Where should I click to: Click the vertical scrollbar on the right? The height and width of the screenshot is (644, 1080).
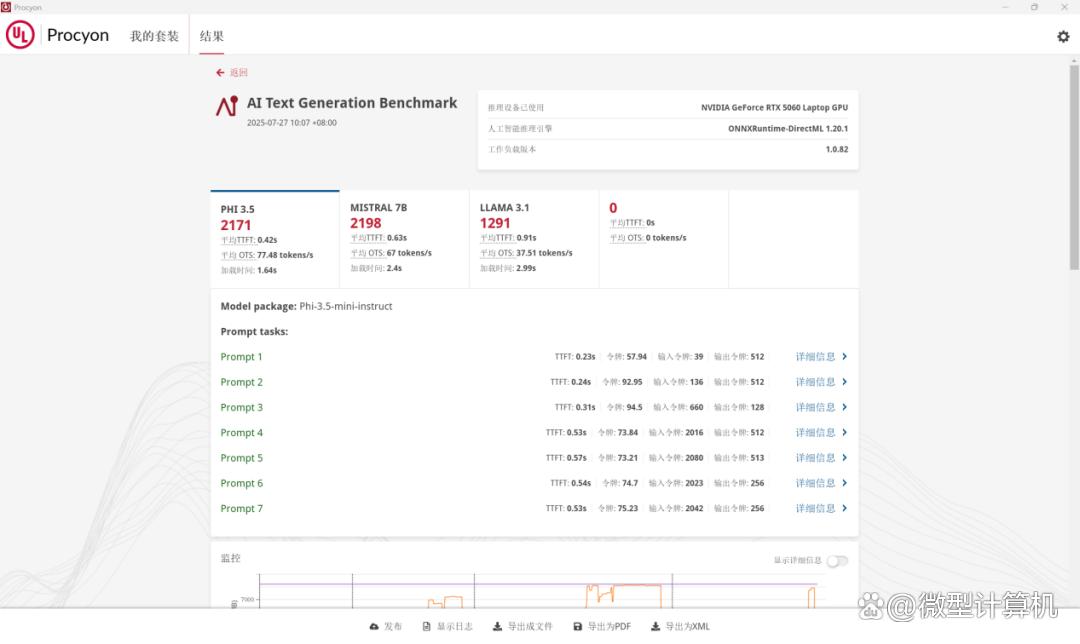click(x=1074, y=160)
